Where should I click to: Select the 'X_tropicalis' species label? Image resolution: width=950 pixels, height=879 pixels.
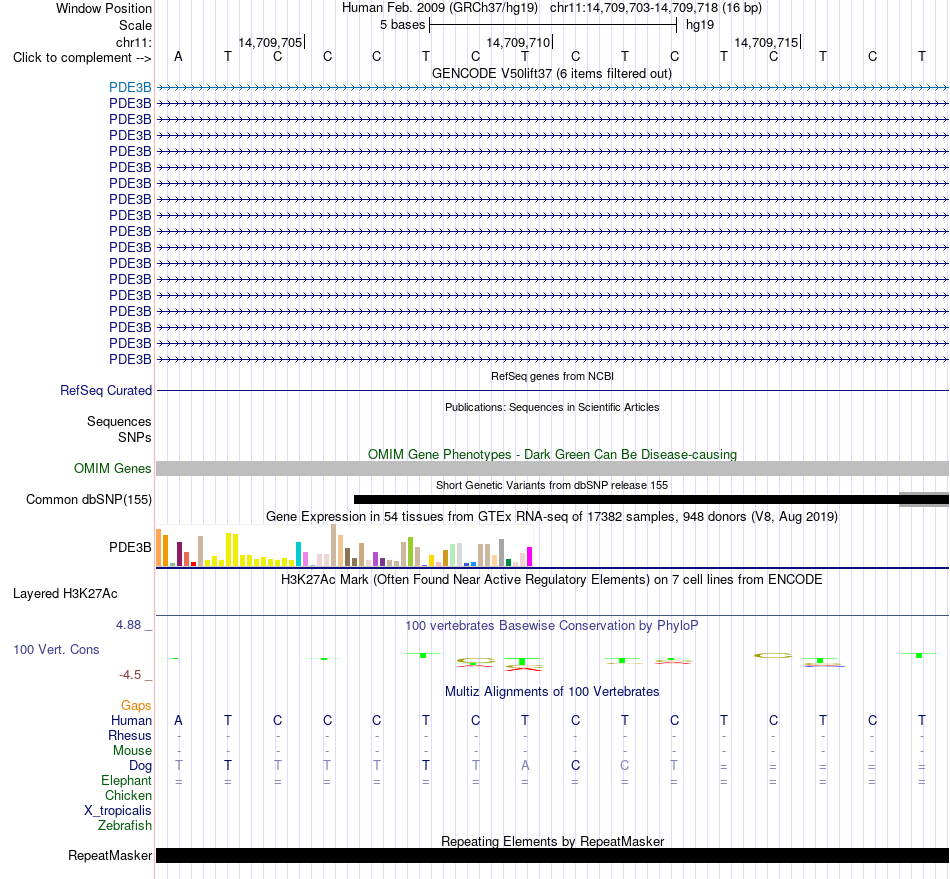118,811
